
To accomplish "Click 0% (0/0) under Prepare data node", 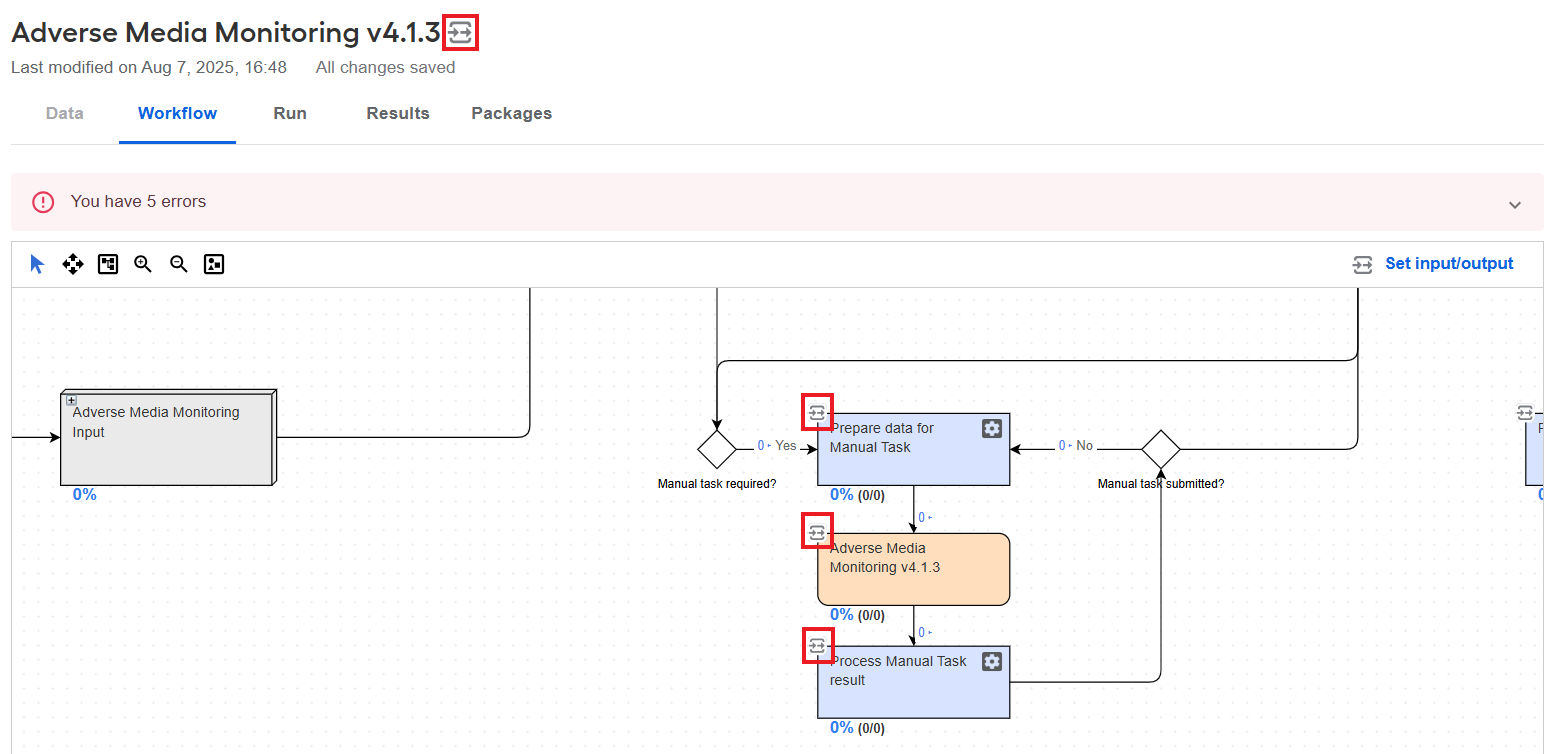I will tap(857, 495).
